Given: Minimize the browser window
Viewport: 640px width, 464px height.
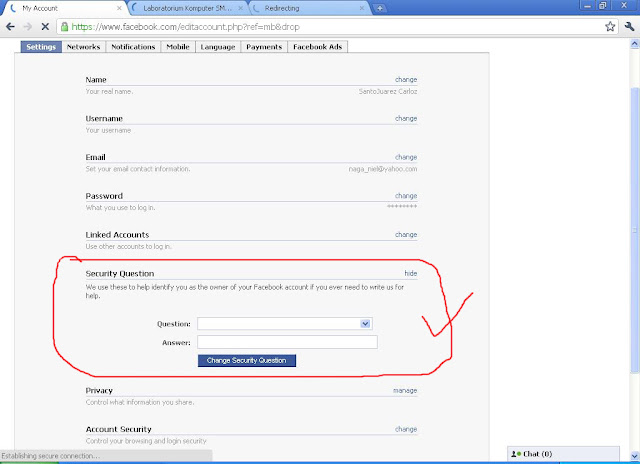Looking at the screenshot, I should 587,6.
